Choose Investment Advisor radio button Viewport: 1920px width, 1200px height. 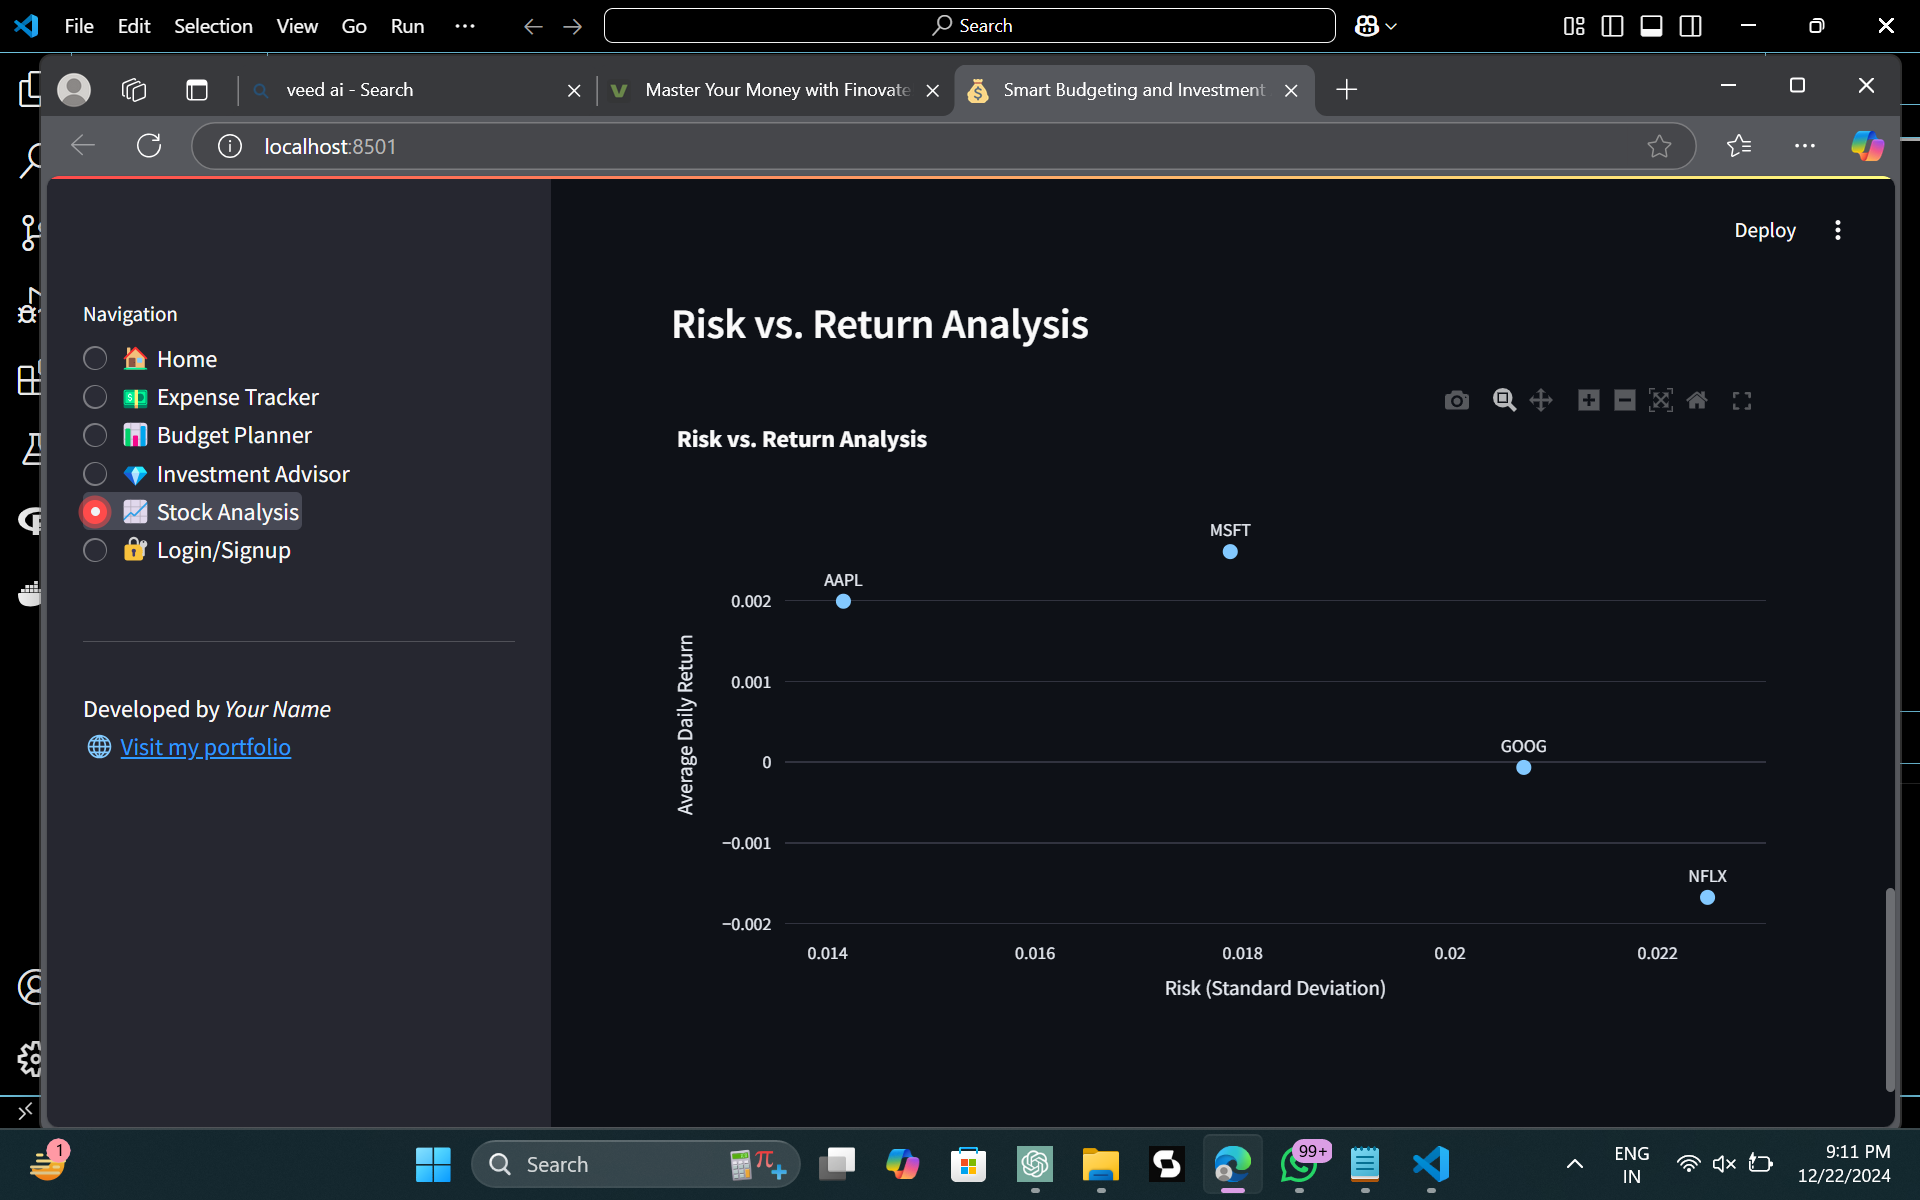[x=95, y=474]
